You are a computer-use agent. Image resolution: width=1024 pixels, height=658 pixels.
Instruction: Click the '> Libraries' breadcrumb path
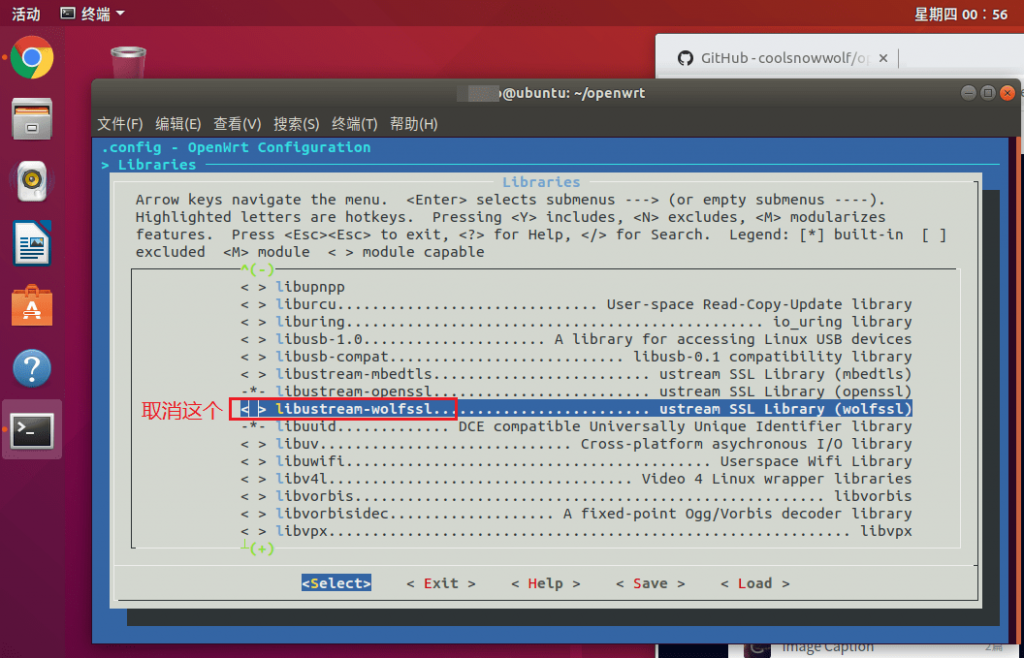point(149,164)
